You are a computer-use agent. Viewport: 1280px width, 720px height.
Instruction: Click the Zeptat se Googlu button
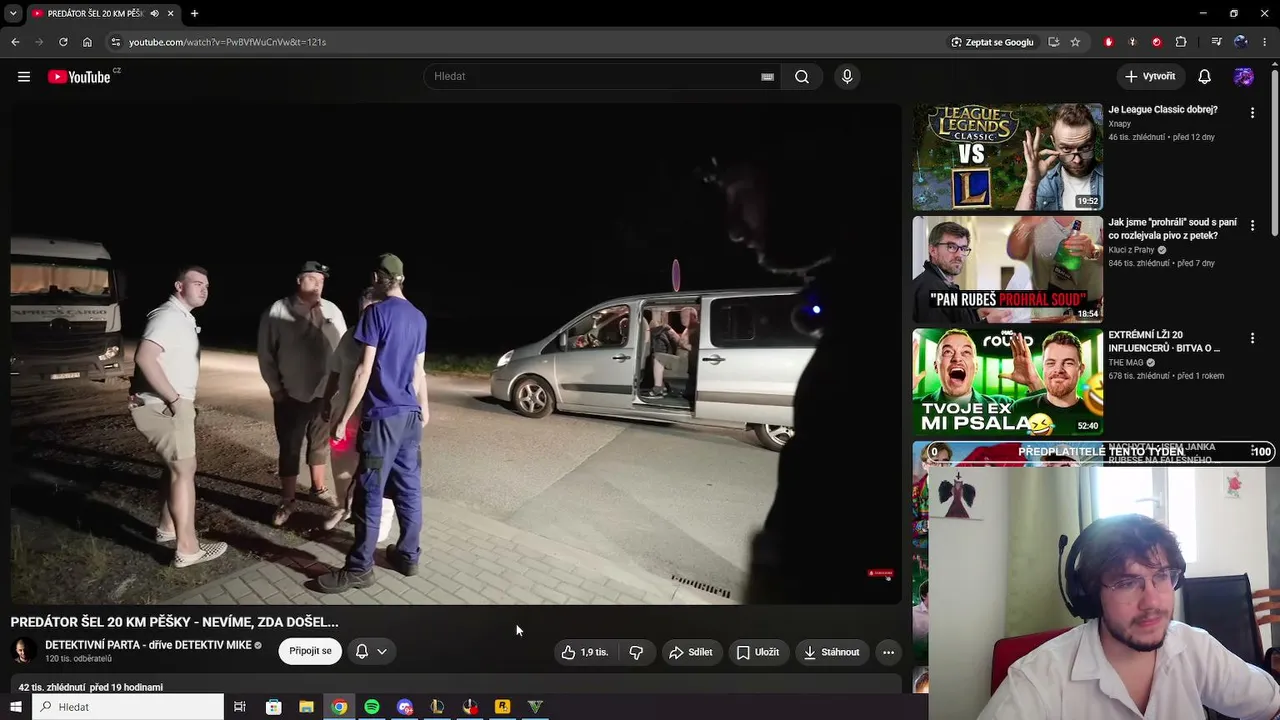tap(992, 42)
